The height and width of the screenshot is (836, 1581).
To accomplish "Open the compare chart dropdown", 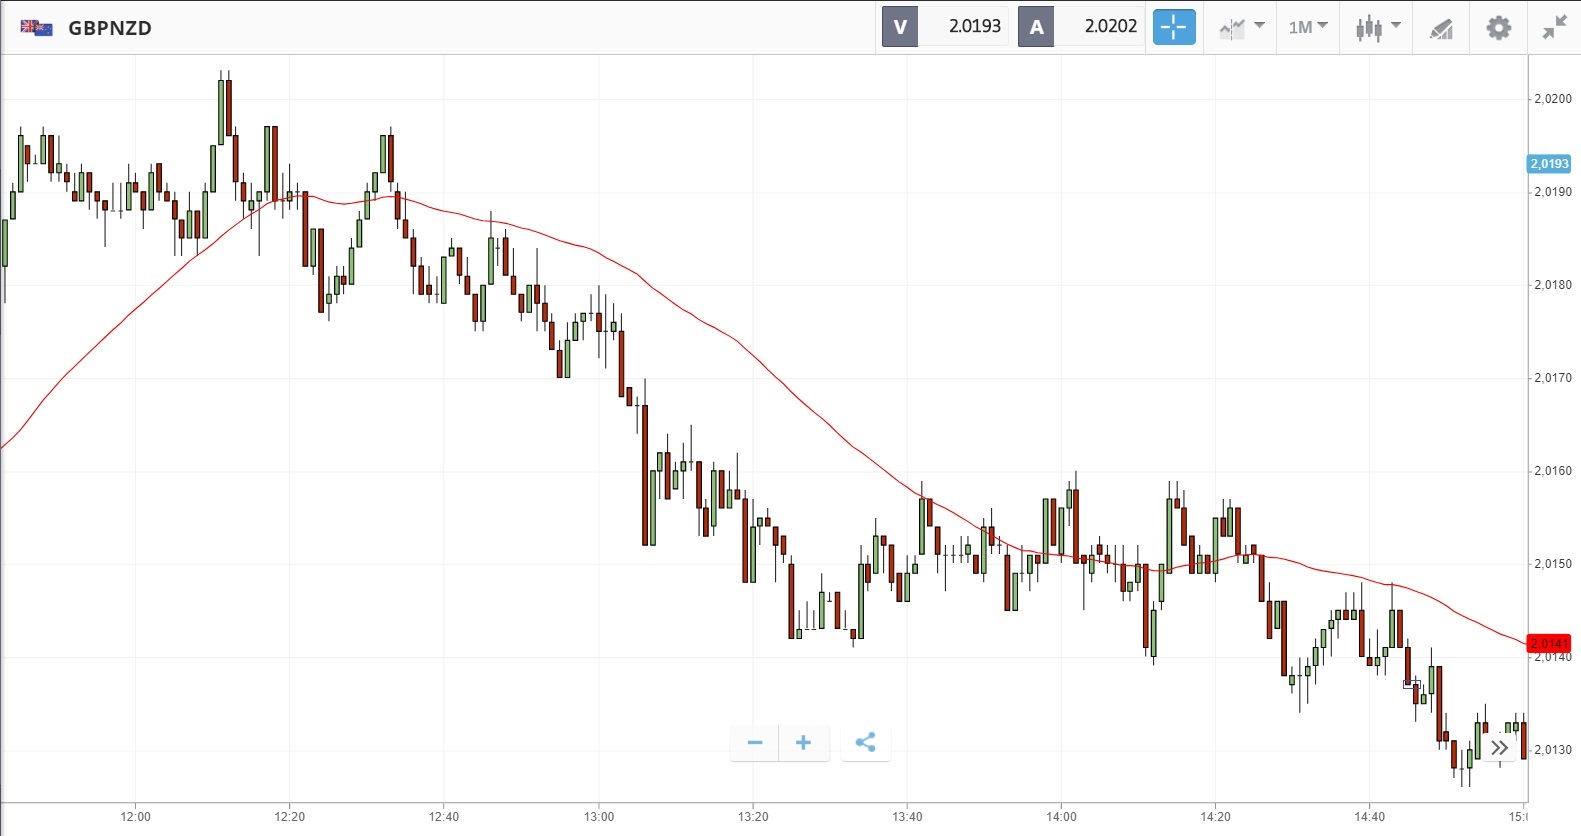I will [x=1241, y=27].
